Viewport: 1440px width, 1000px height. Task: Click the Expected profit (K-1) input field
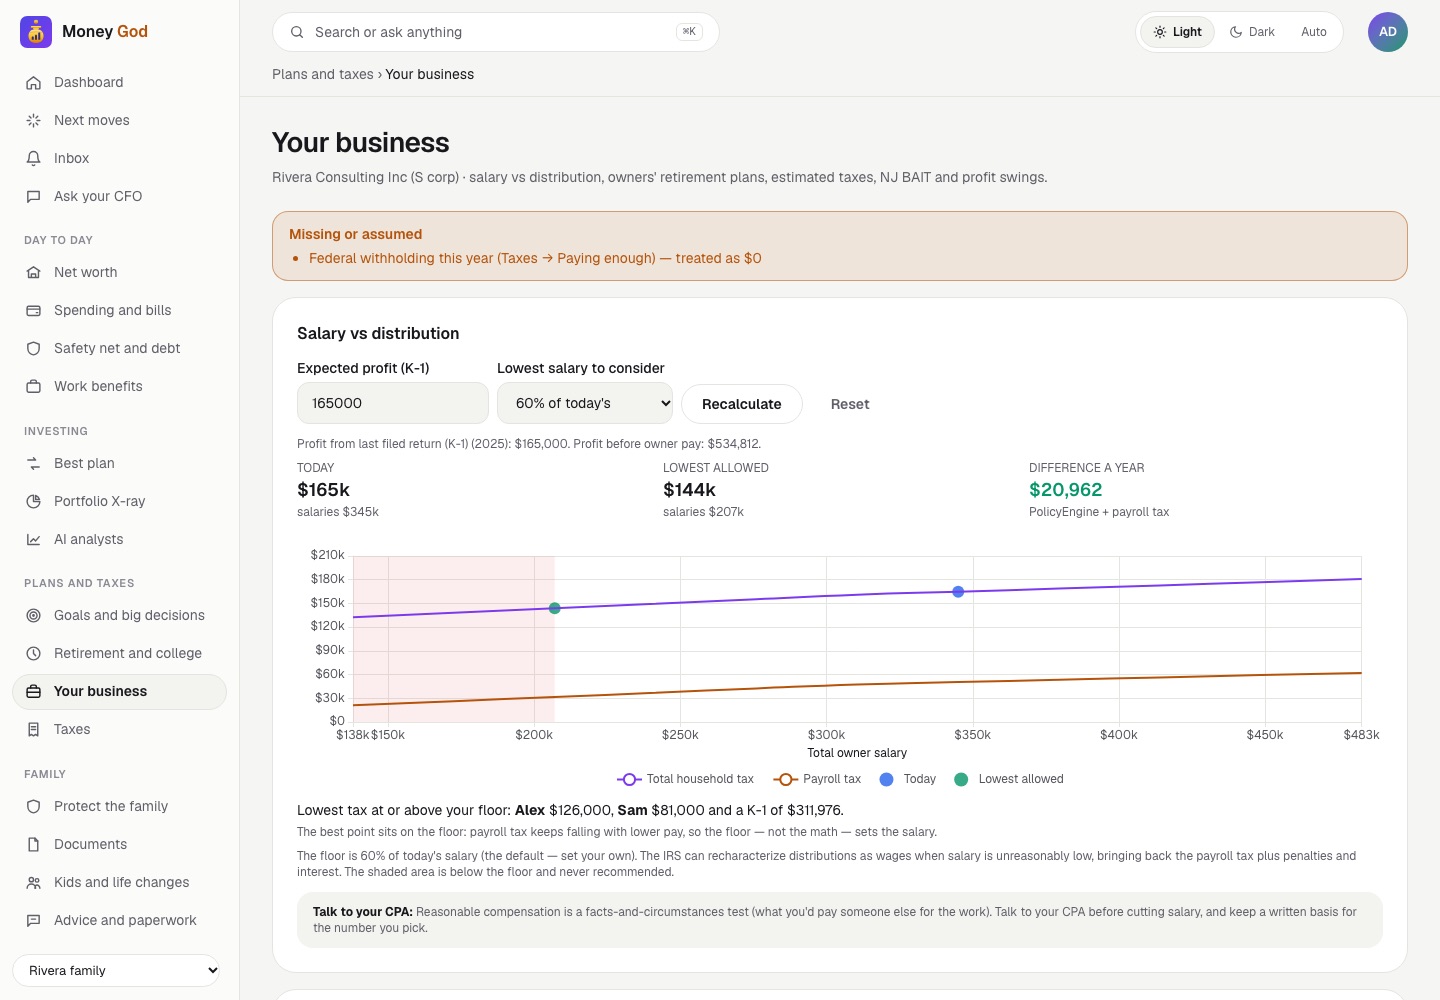(x=393, y=403)
